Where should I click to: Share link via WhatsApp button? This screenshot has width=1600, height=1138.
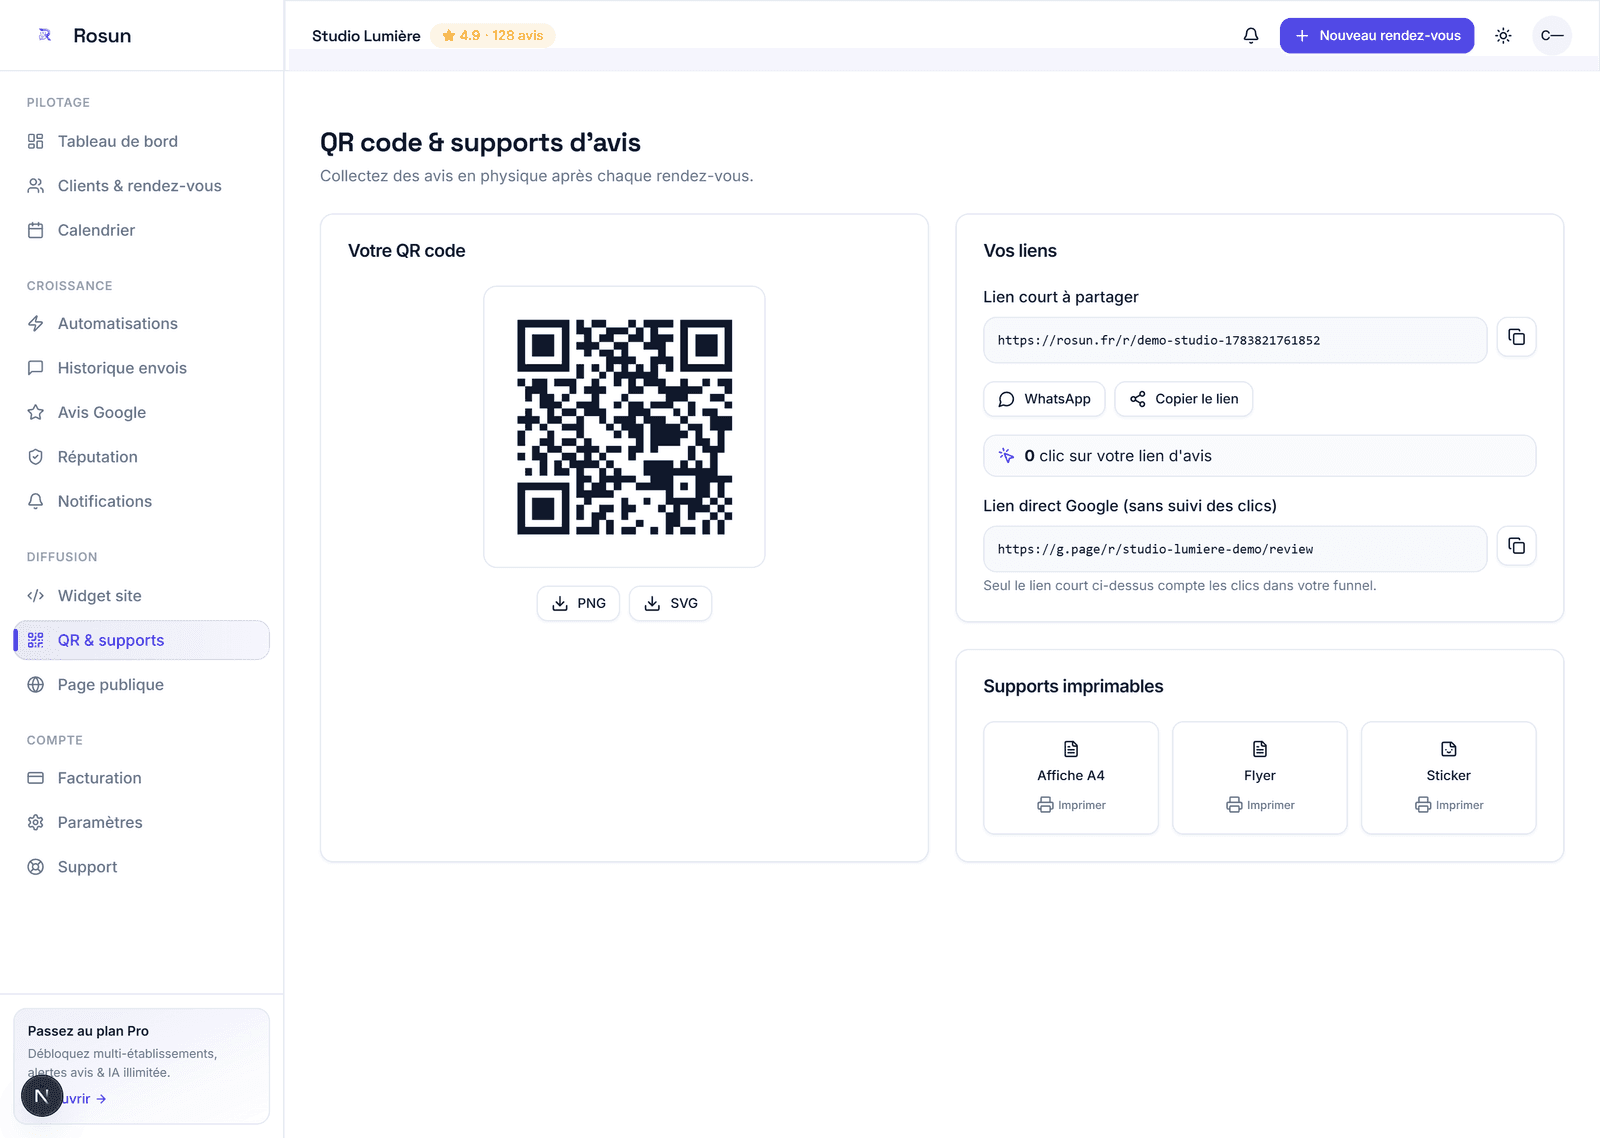coord(1044,399)
